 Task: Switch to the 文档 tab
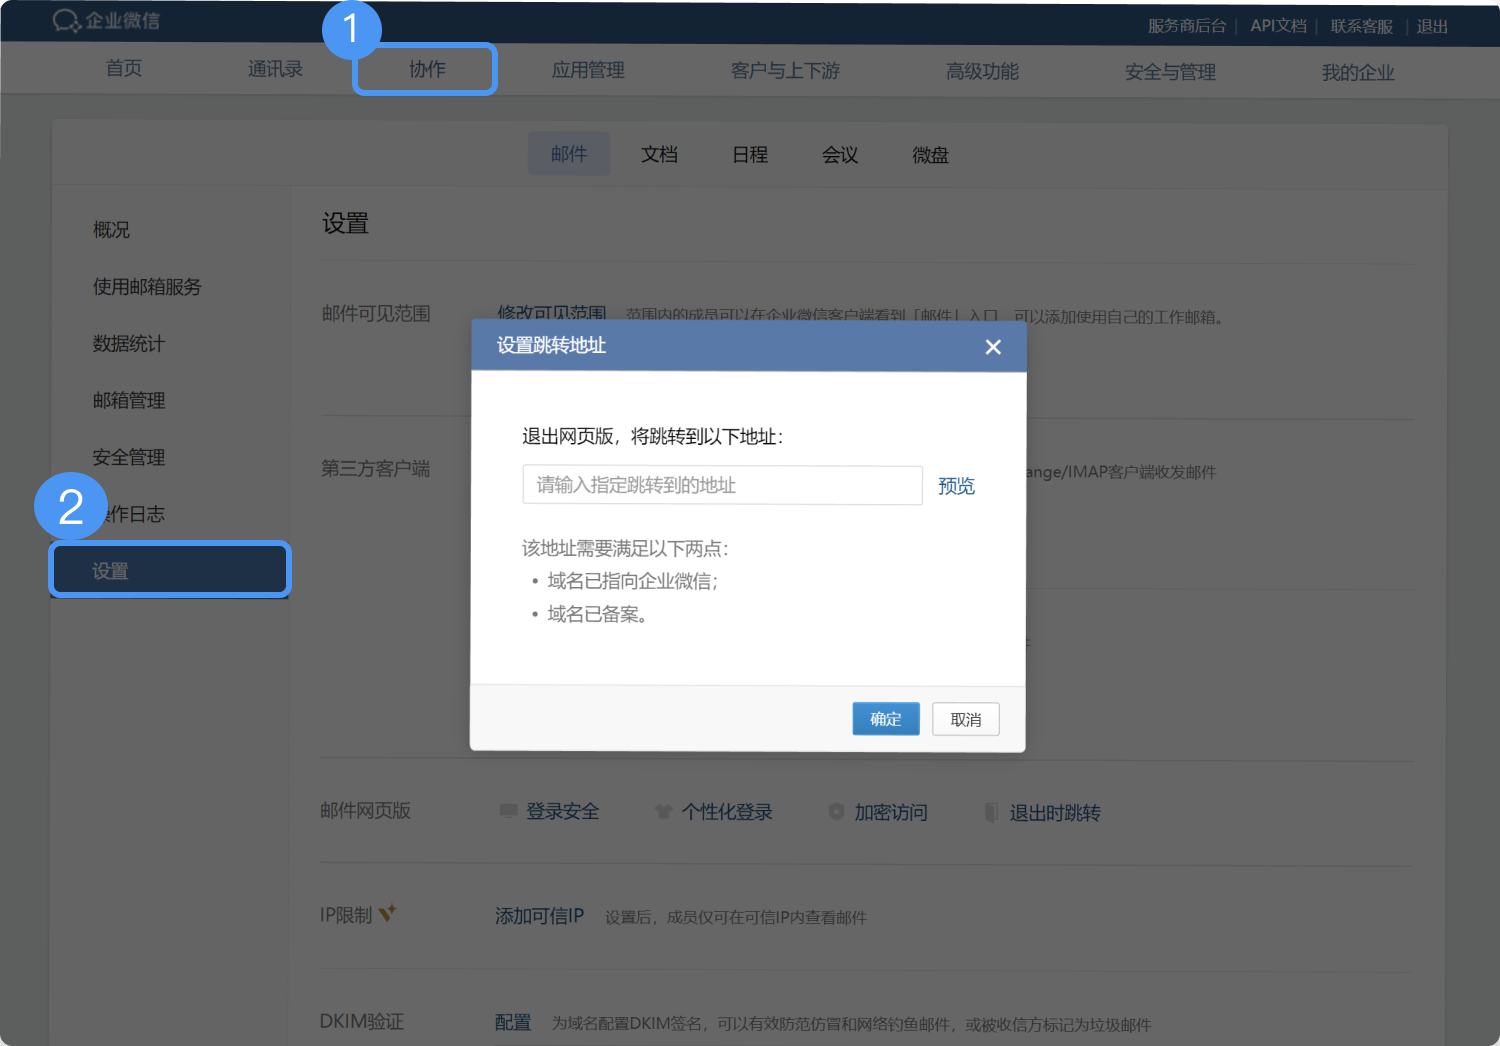point(660,154)
